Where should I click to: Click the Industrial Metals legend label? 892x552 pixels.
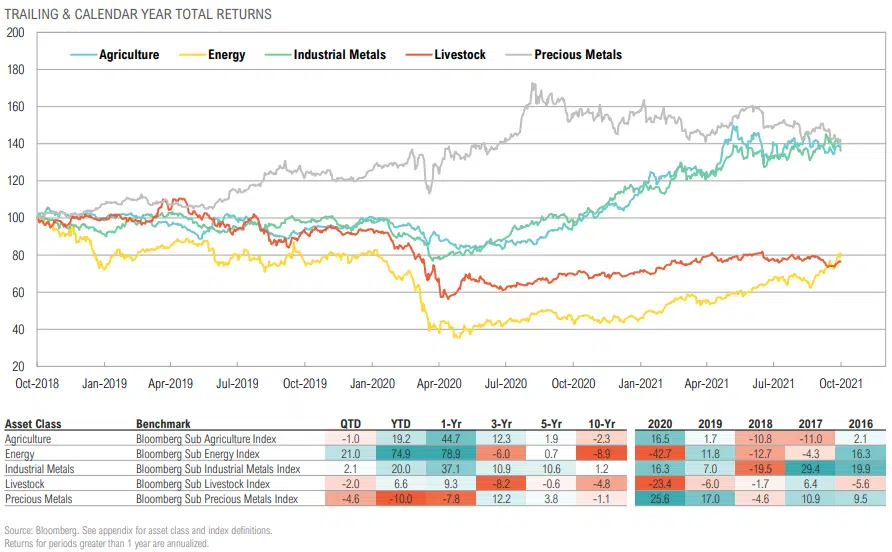click(339, 55)
